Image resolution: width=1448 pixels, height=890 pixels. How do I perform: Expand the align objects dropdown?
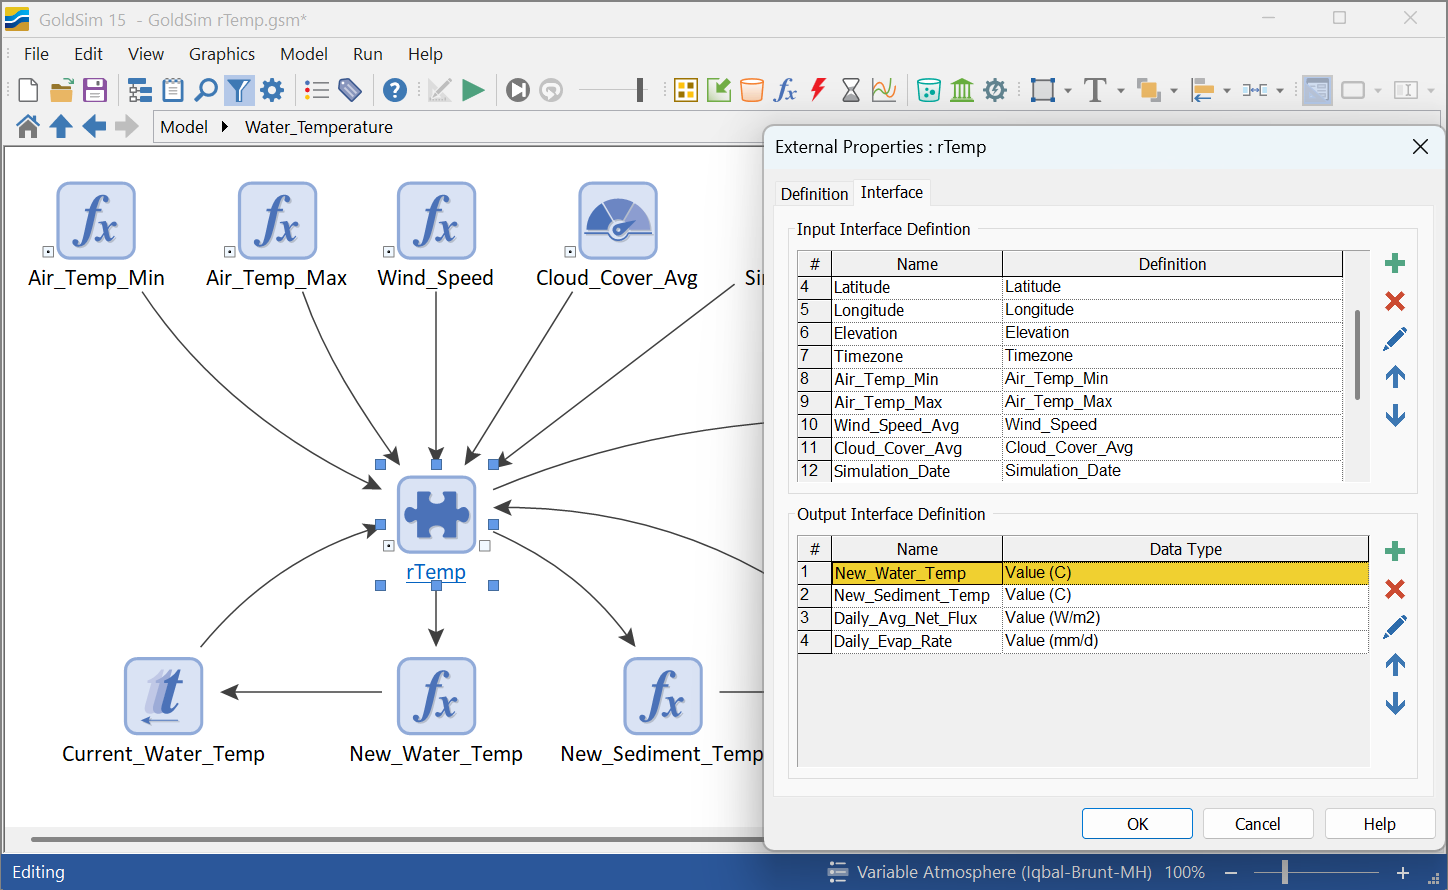(x=1227, y=91)
